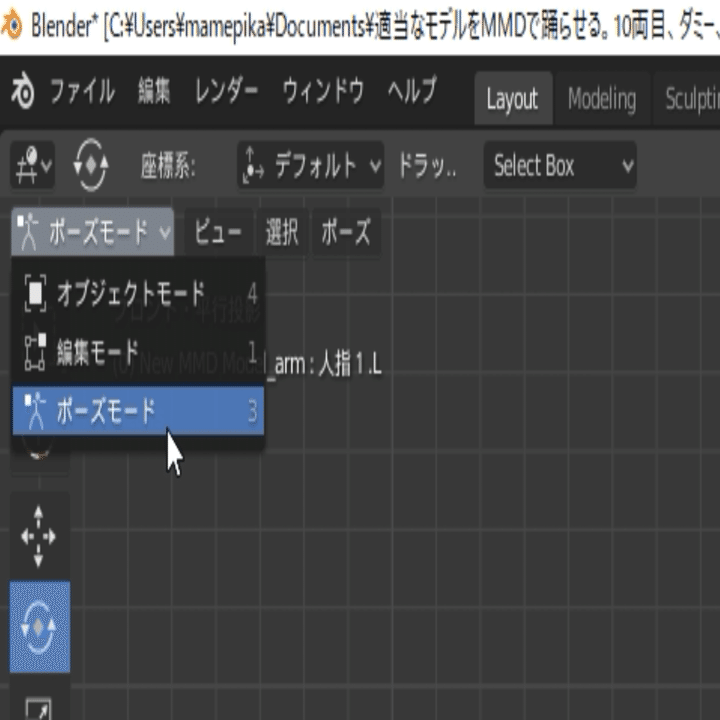Select the Move tool in toolbar
The image size is (720, 720).
tap(39, 536)
